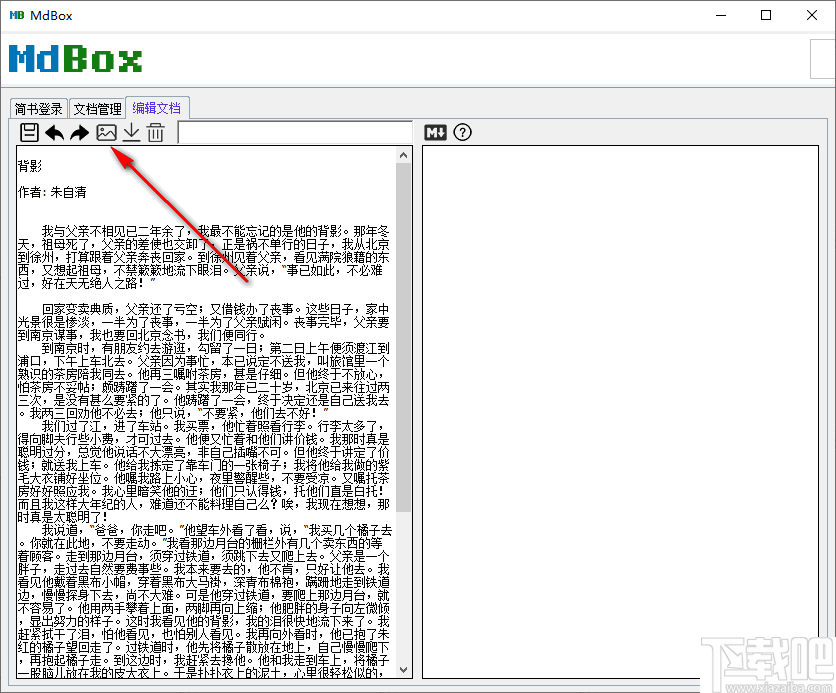
Task: Click the Download/export document icon
Action: 131,131
